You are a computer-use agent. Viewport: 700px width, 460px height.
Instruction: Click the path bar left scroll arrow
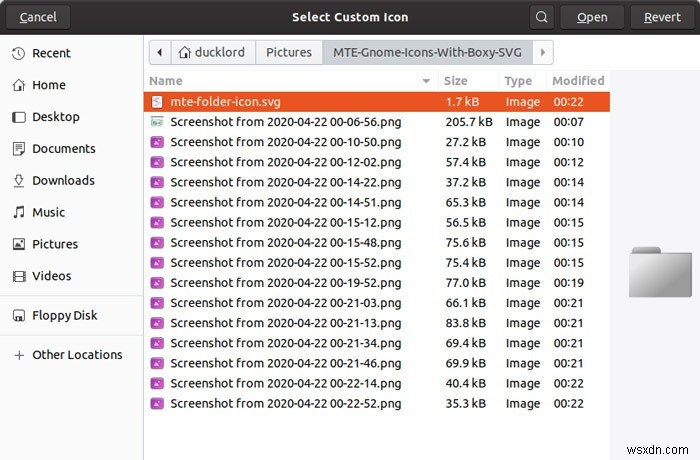[160, 53]
